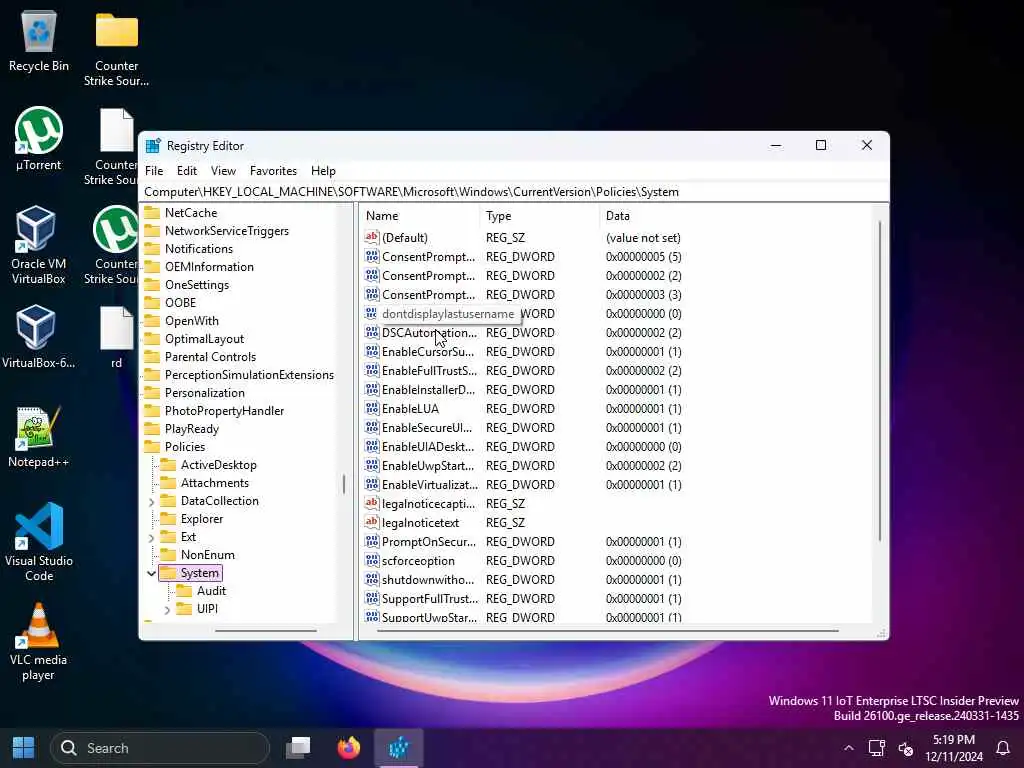Select the shutdownwitho... value name
Viewport: 1024px width, 768px height.
(x=428, y=579)
